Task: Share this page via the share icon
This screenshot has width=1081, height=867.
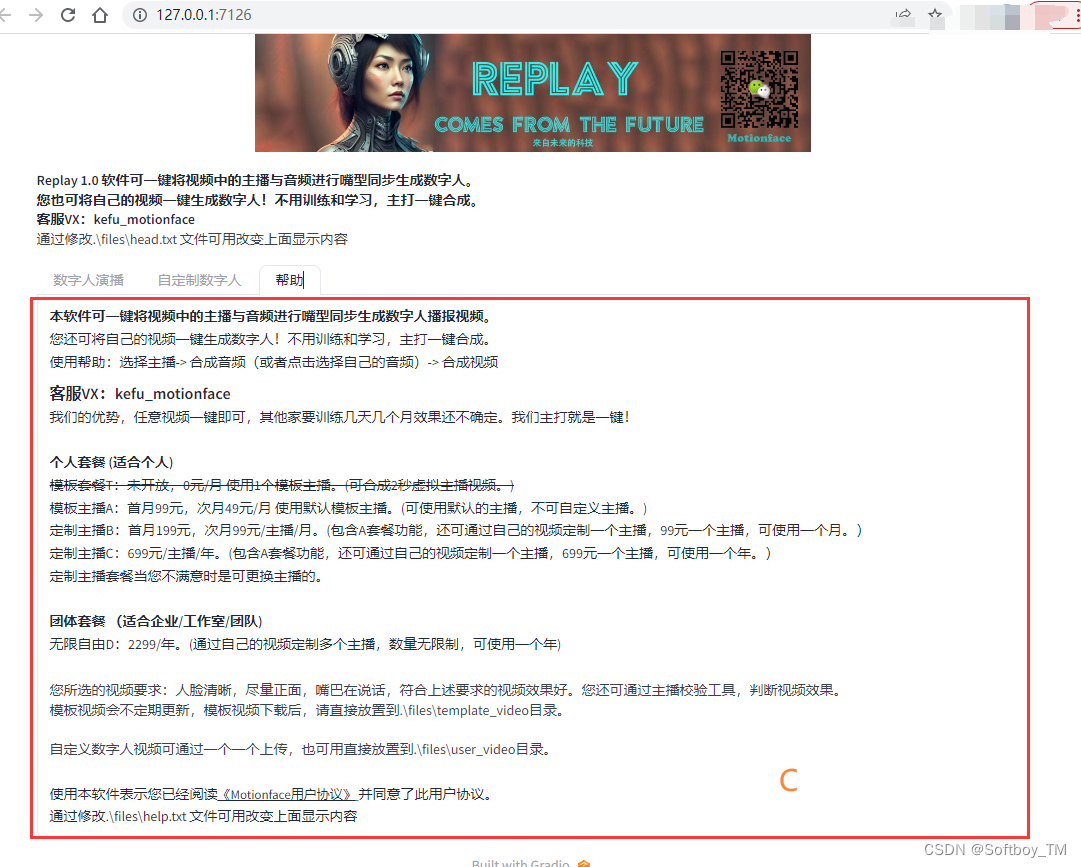Action: (x=903, y=14)
